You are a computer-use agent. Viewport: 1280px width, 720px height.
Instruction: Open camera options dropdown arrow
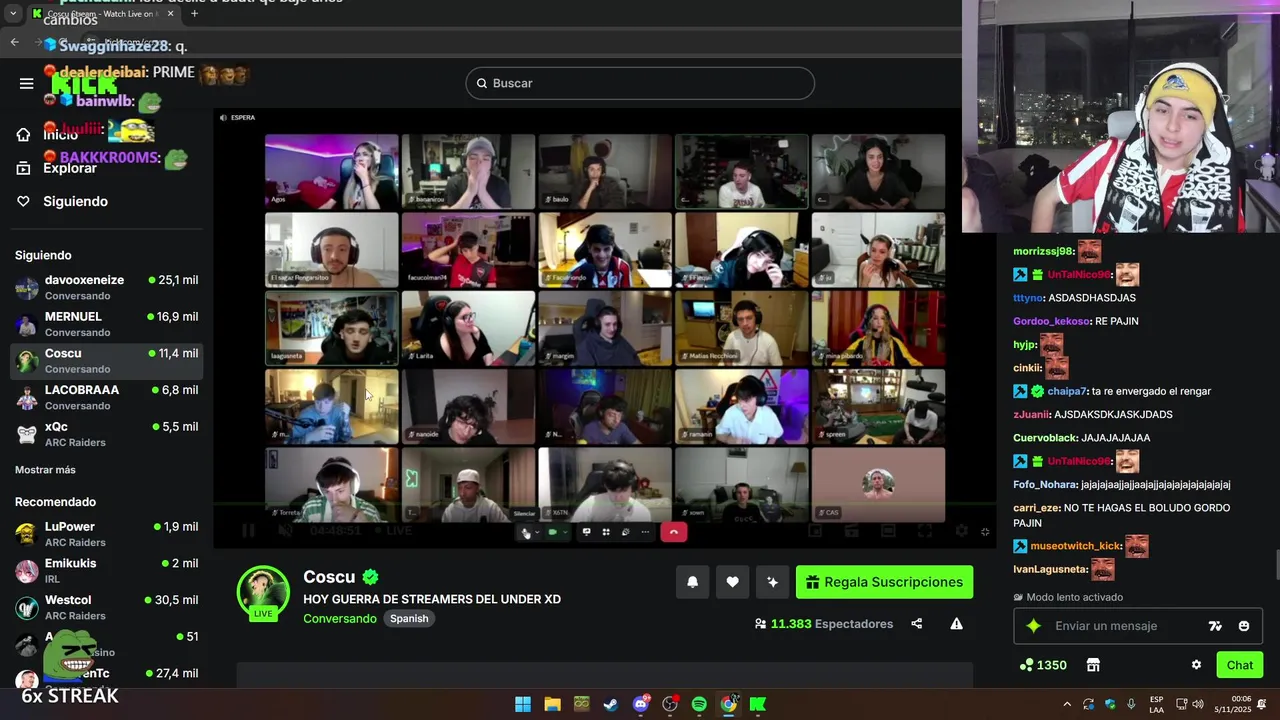pos(565,532)
